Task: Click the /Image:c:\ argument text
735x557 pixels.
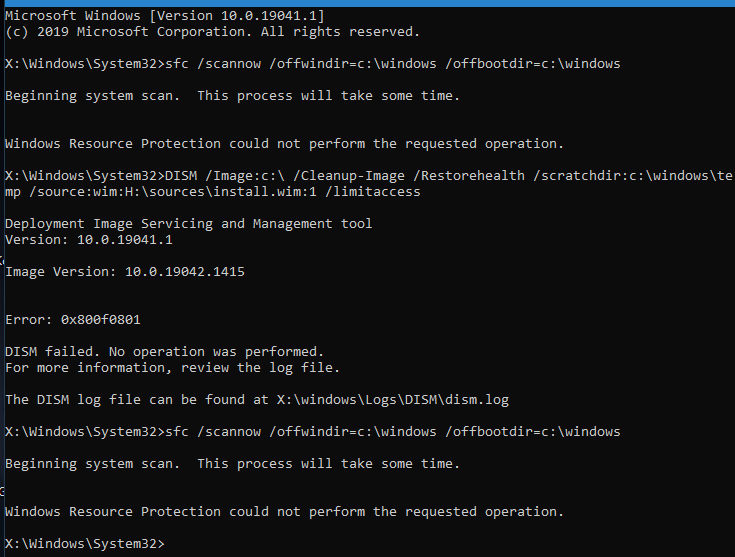Action: tap(245, 176)
